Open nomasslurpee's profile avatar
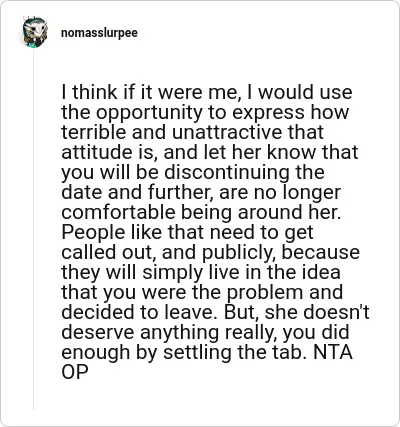The height and width of the screenshot is (427, 400). point(35,33)
